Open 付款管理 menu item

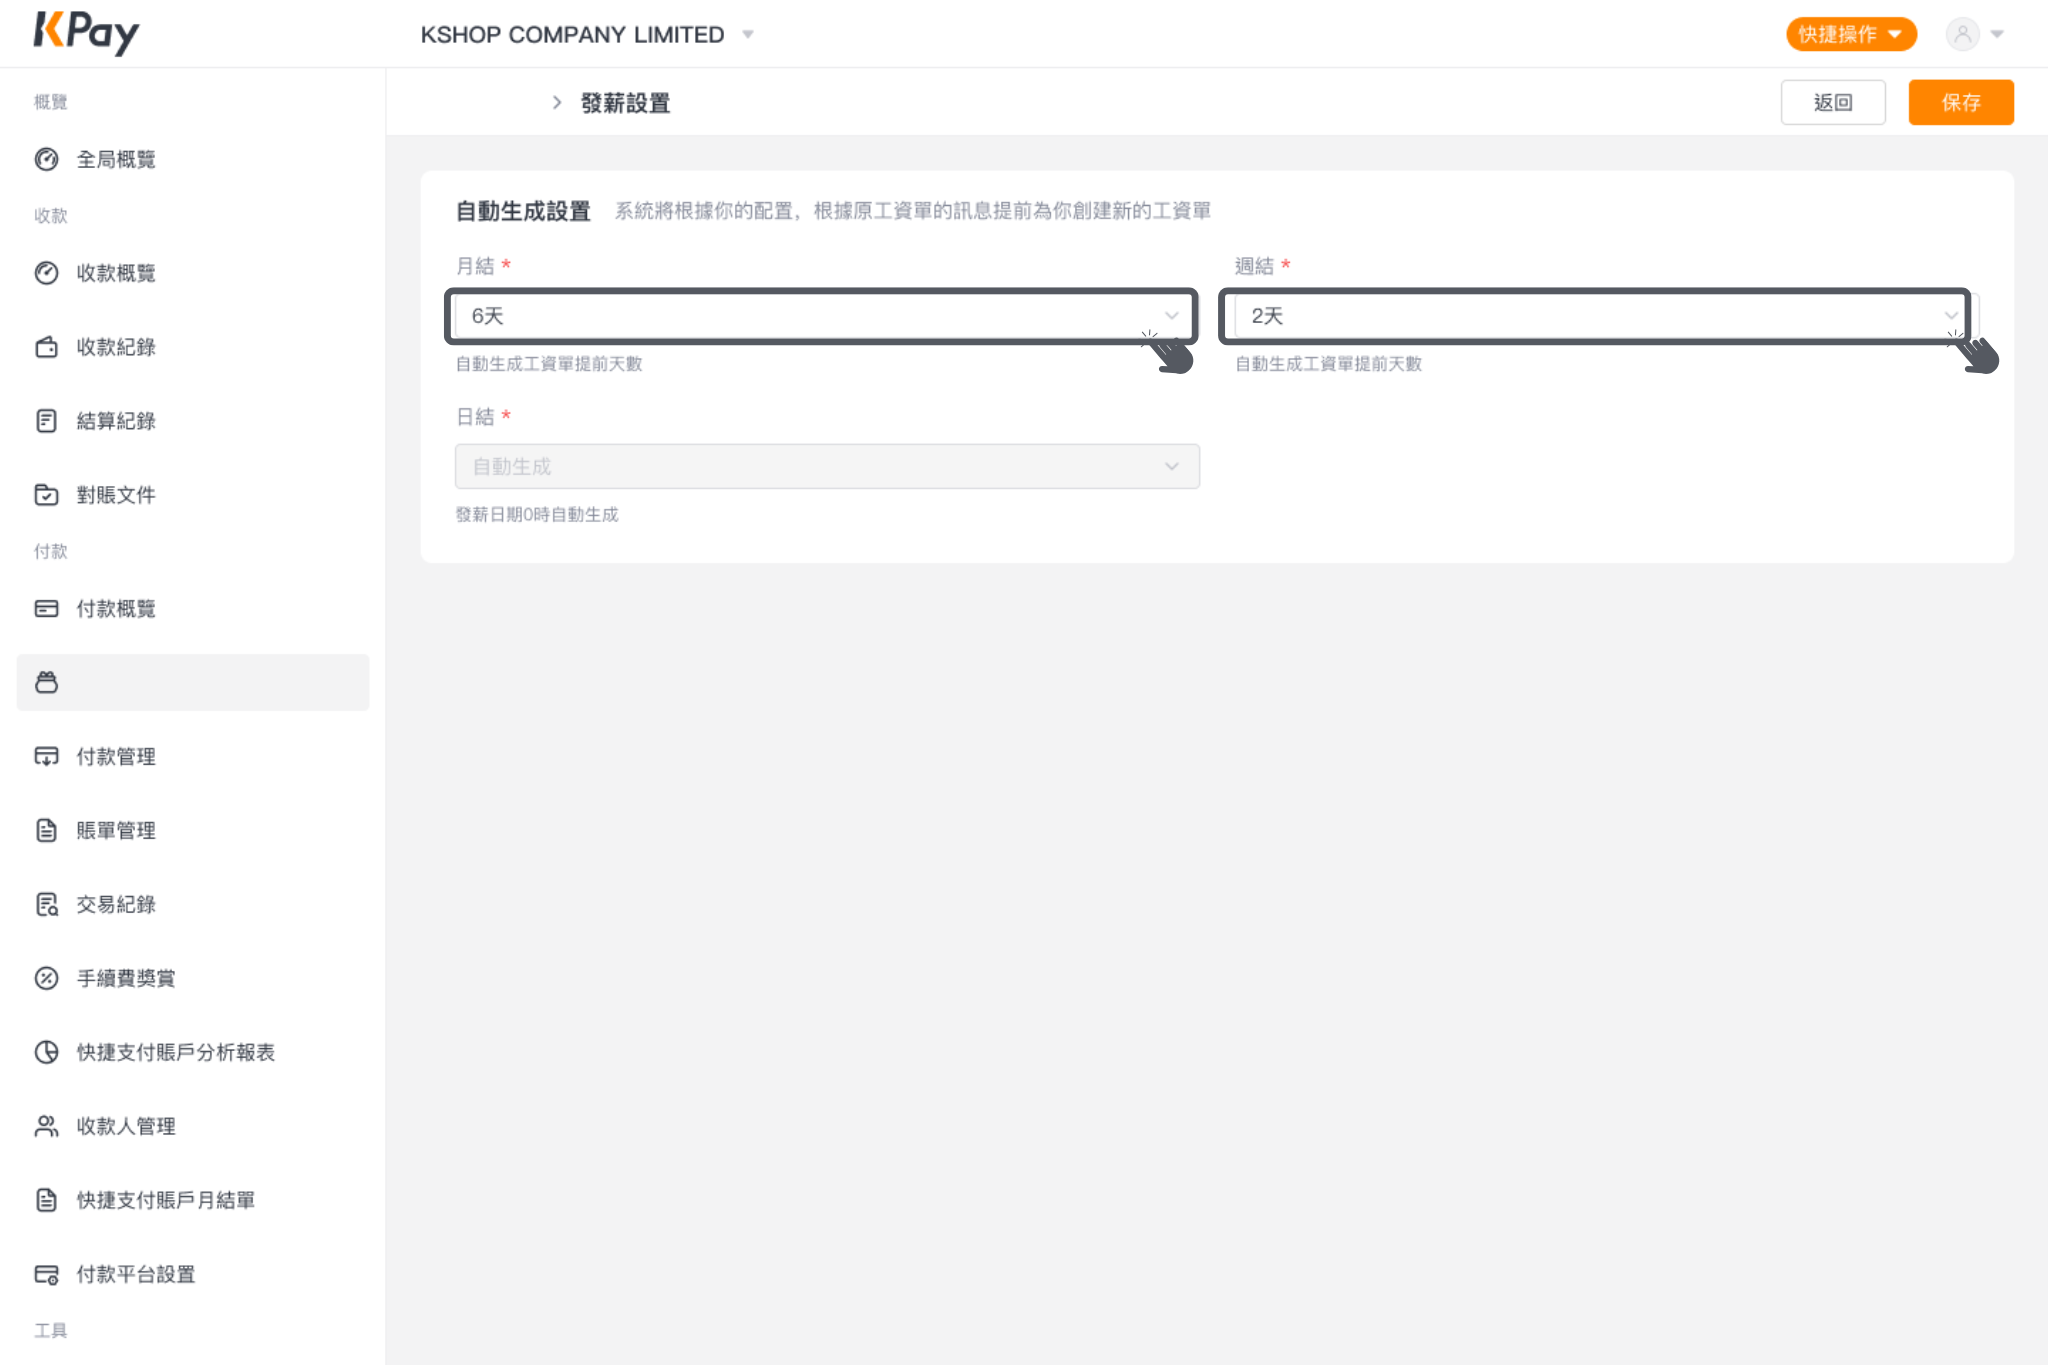point(192,758)
